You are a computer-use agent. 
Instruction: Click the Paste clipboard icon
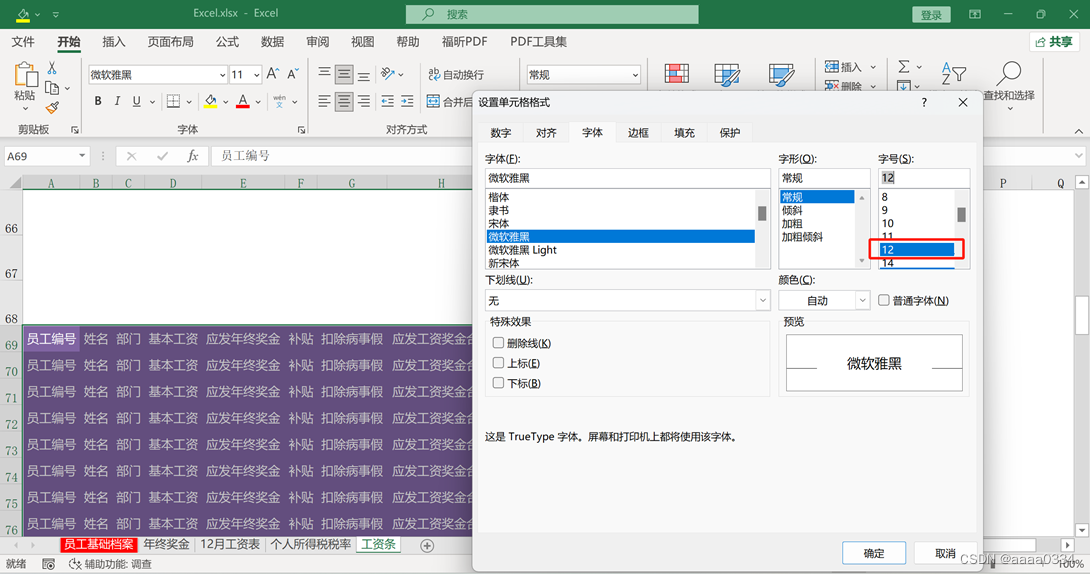point(24,75)
